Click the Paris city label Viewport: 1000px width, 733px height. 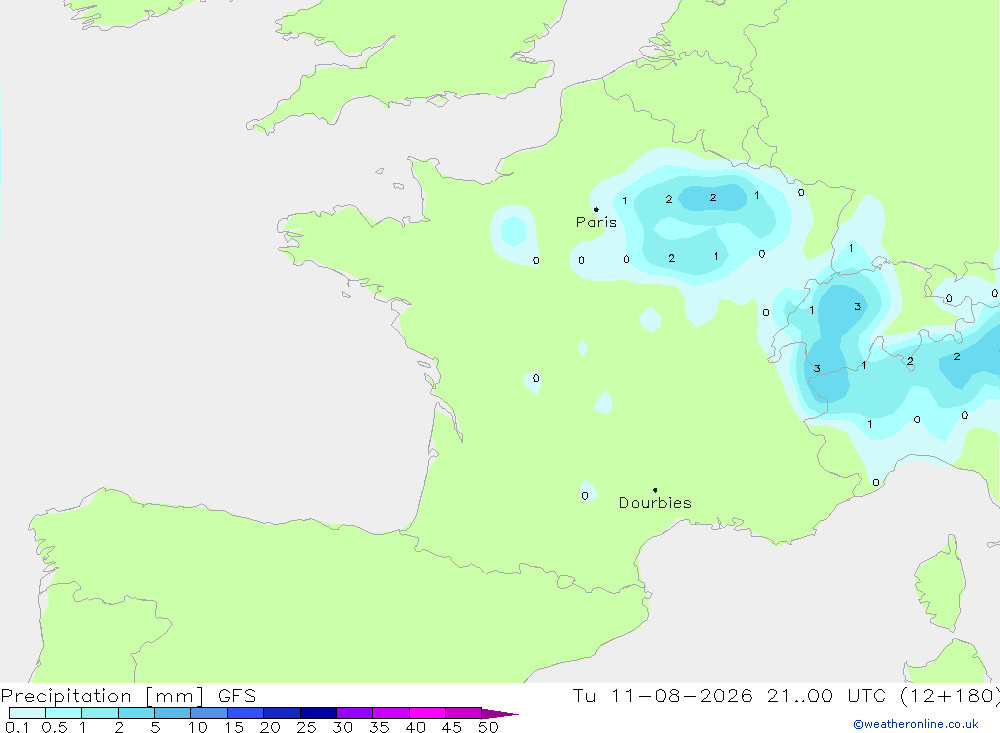(x=596, y=222)
